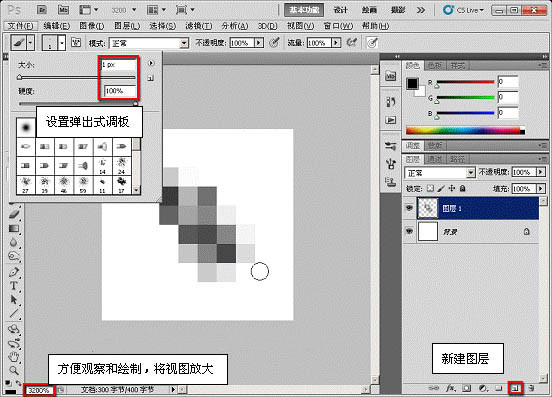The image size is (552, 397).
Task: Open Mini Bridge panel in the collapsed dock
Action: [x=390, y=76]
